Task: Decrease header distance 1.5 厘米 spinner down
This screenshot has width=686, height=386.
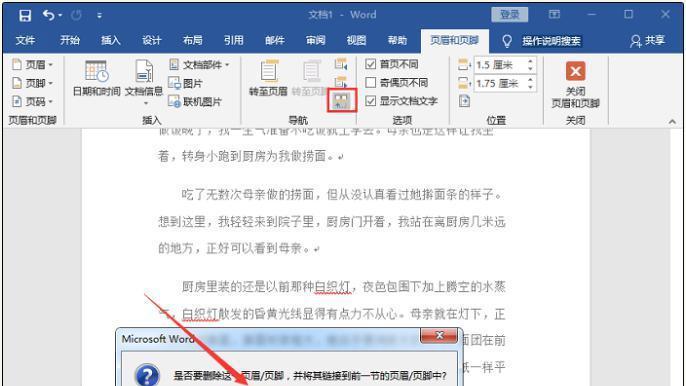Action: 530,69
